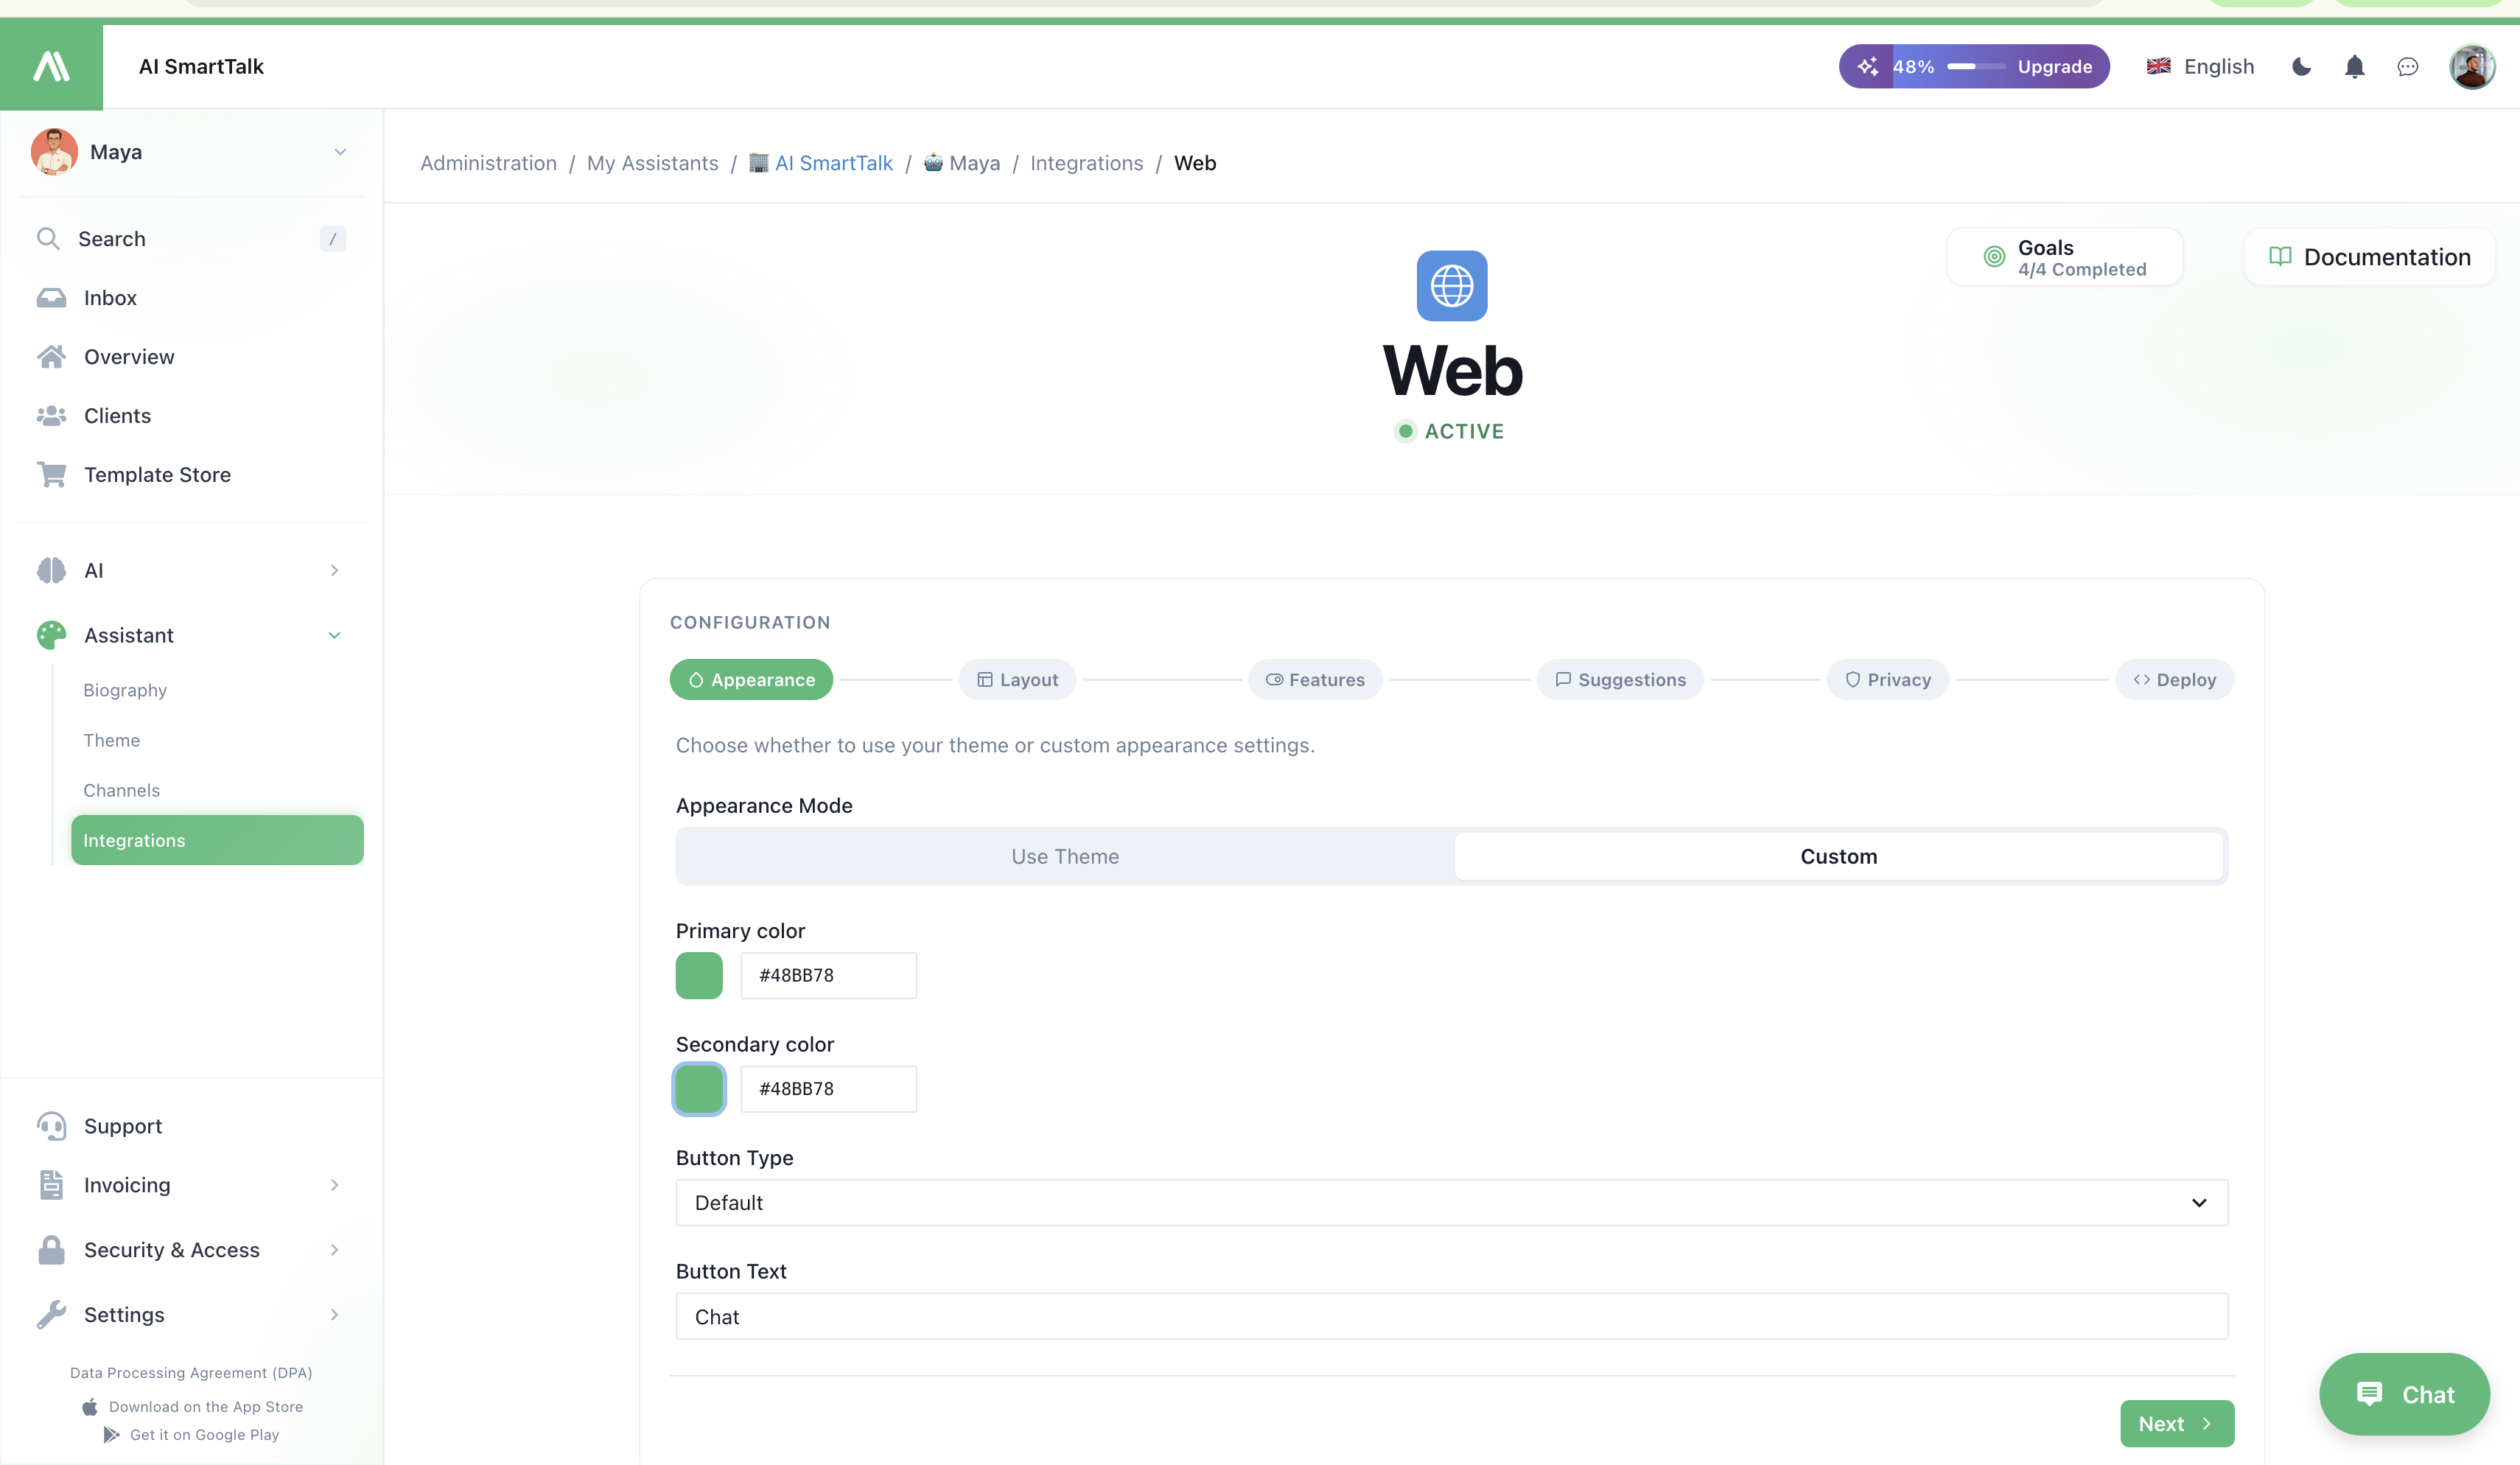
Task: Open the English language selector
Action: tap(2200, 67)
